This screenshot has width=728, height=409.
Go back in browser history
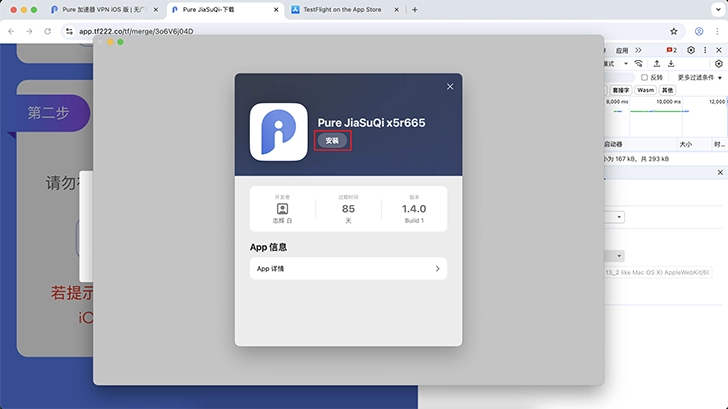pyautogui.click(x=11, y=31)
